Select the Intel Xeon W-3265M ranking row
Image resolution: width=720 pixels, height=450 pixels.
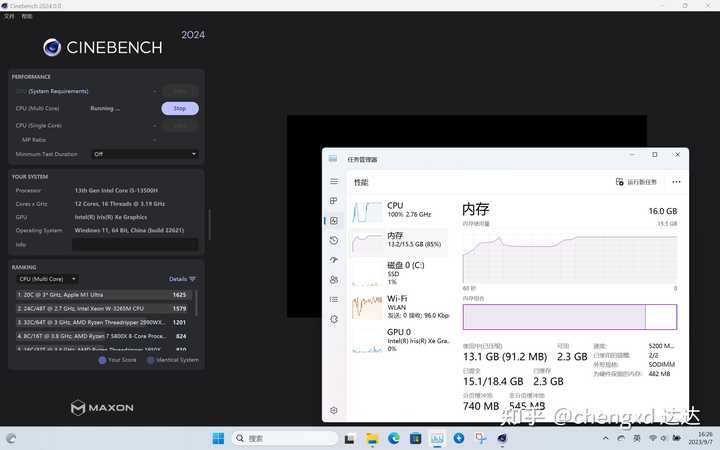click(103, 309)
